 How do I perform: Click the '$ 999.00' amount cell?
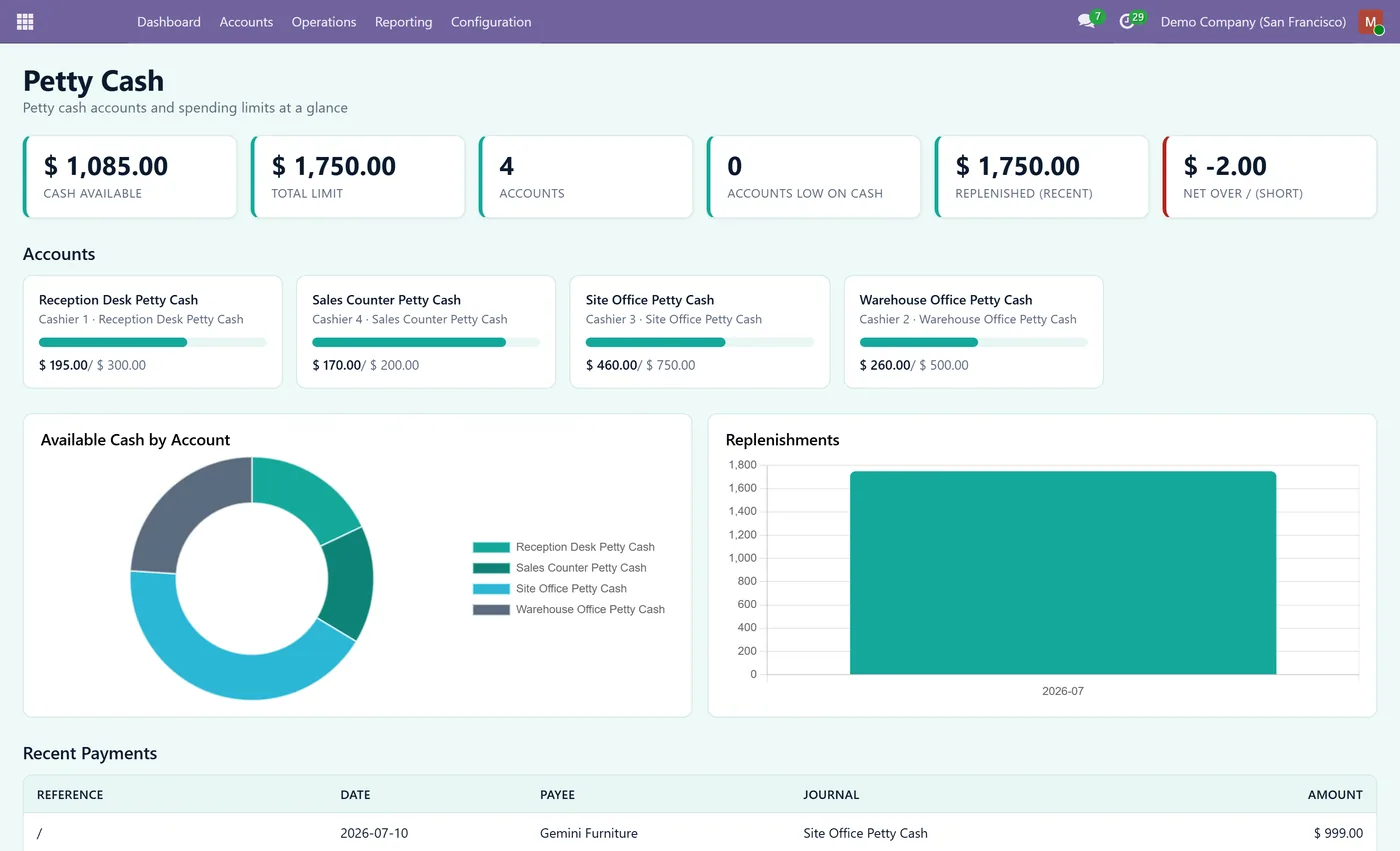coord(1338,833)
